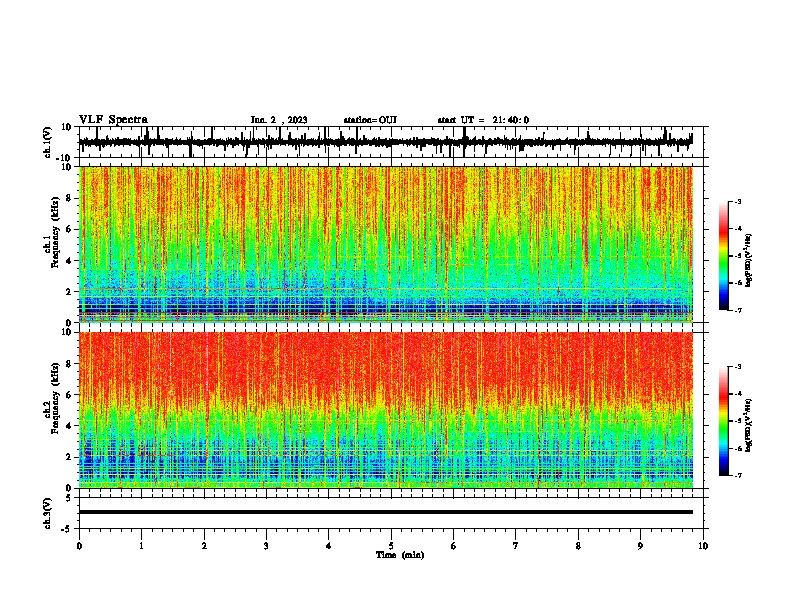The image size is (792, 612).
Task: Click the time axis tick label "8"
Action: 578,546
